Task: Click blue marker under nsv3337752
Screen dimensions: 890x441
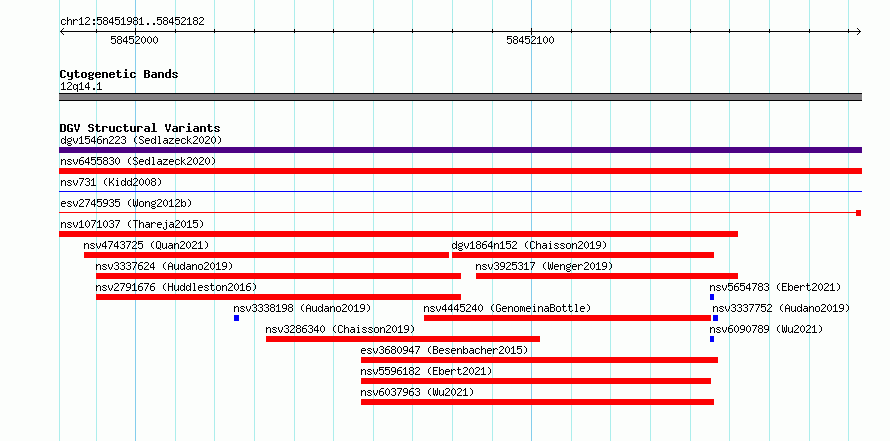Action: pyautogui.click(x=715, y=318)
